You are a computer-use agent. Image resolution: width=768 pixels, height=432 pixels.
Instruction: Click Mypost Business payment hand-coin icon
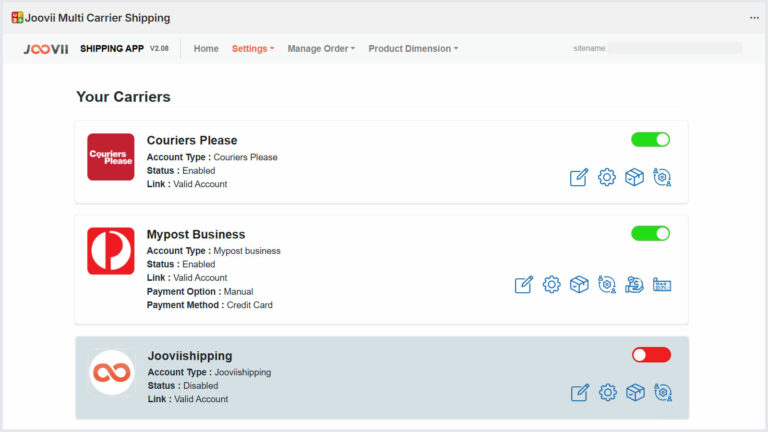(634, 285)
